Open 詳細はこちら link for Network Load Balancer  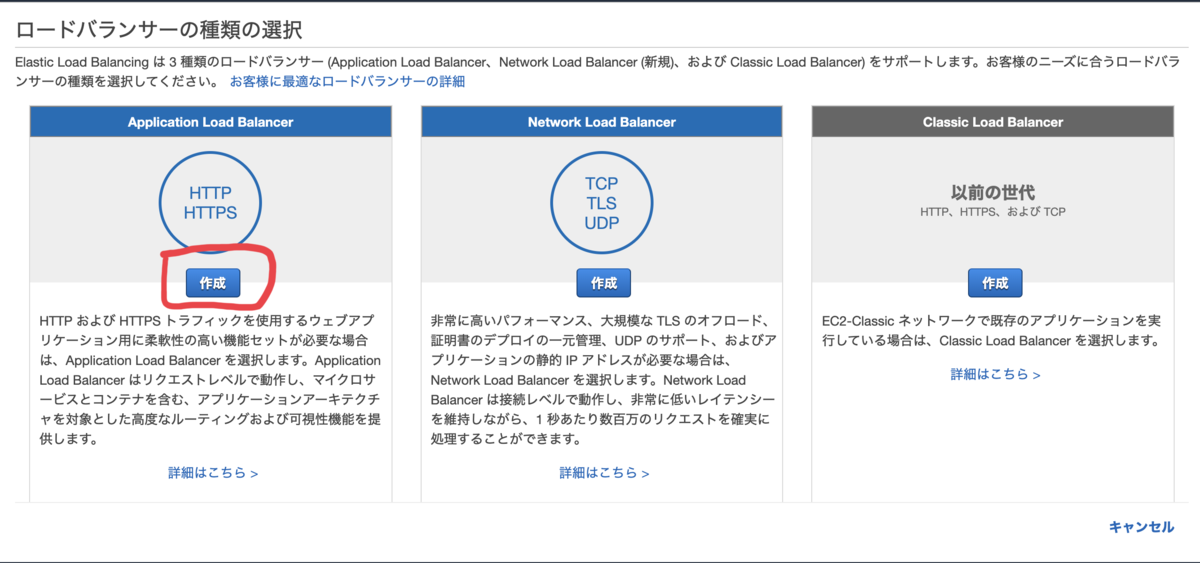pos(604,473)
